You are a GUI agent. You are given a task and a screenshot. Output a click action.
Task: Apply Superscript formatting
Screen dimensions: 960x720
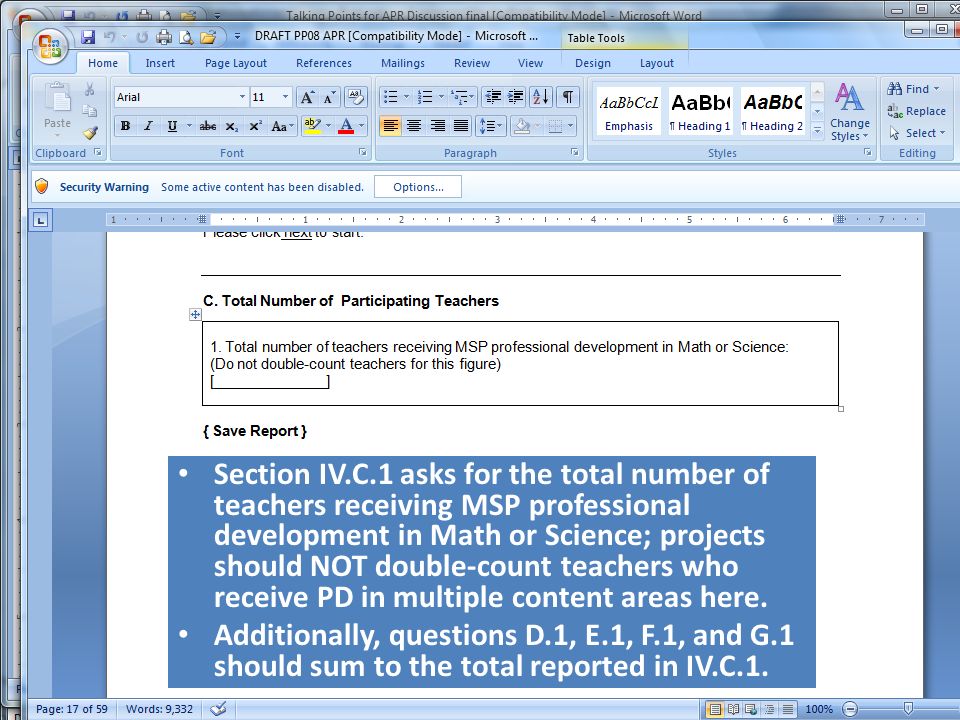pos(255,126)
